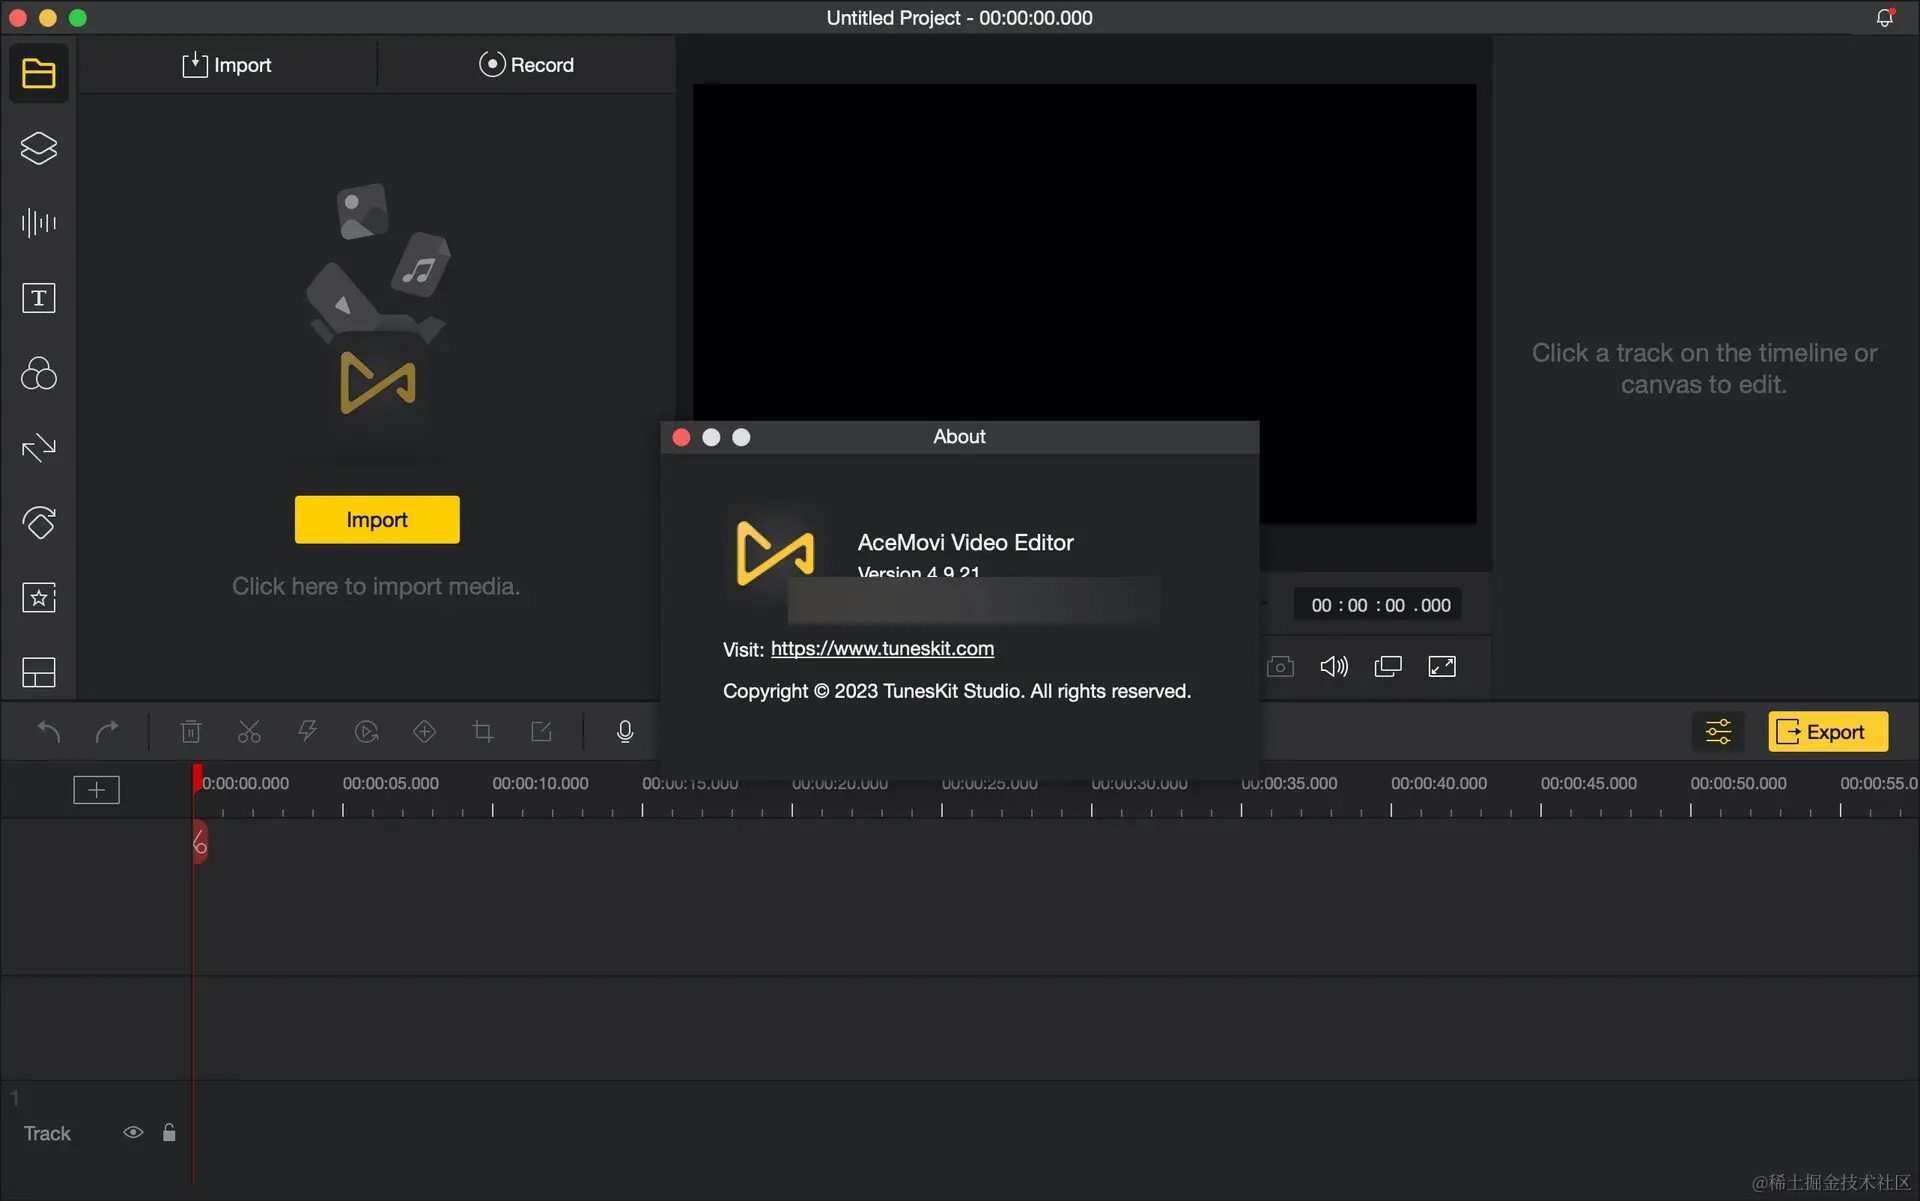Open the Filters overlapping-circles panel
This screenshot has width=1920, height=1201.
click(x=38, y=373)
